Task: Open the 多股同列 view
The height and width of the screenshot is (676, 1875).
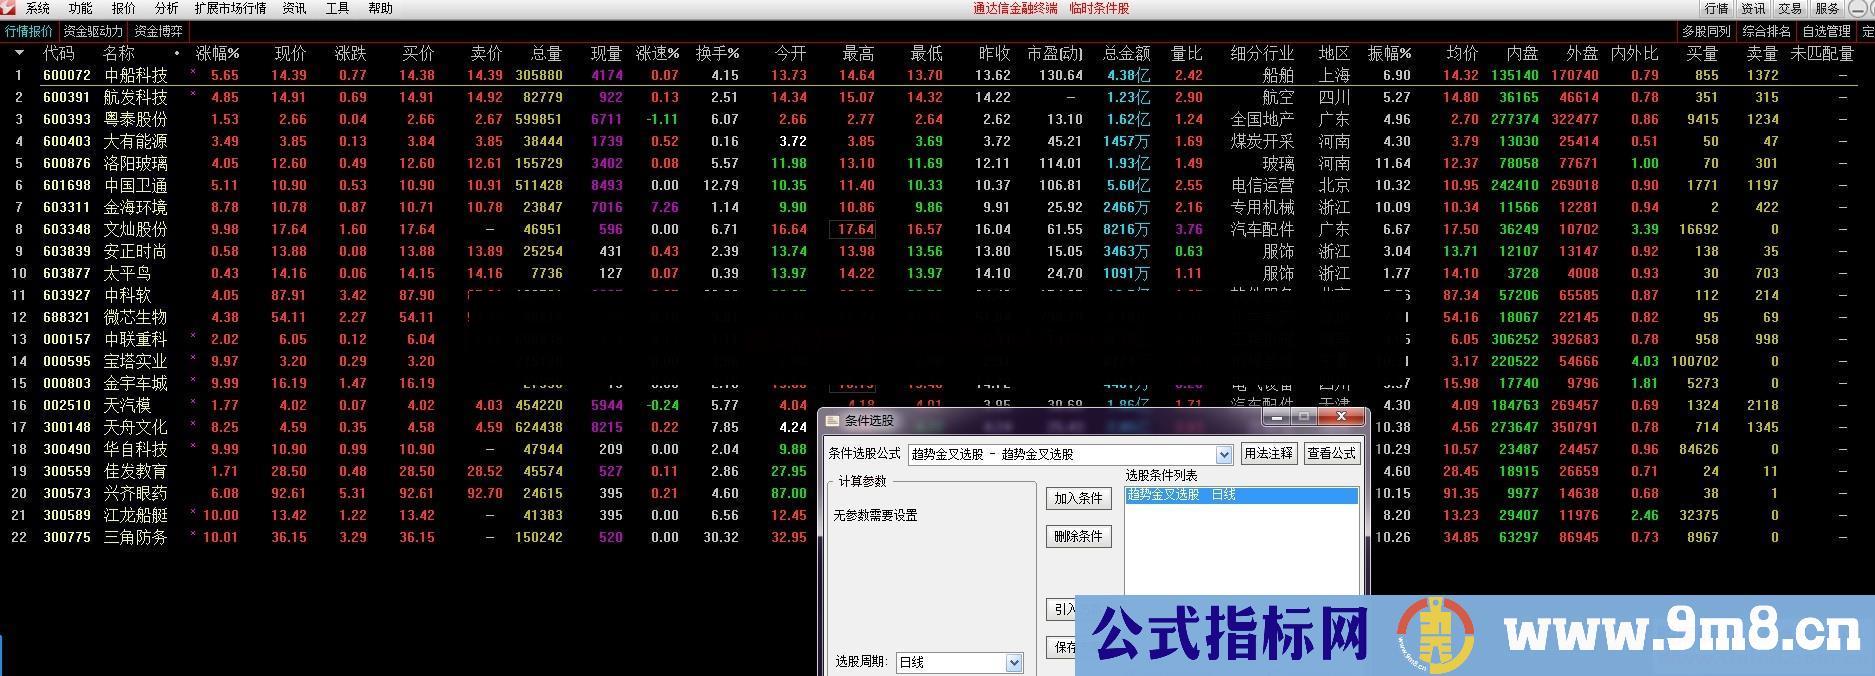Action: pos(1706,31)
